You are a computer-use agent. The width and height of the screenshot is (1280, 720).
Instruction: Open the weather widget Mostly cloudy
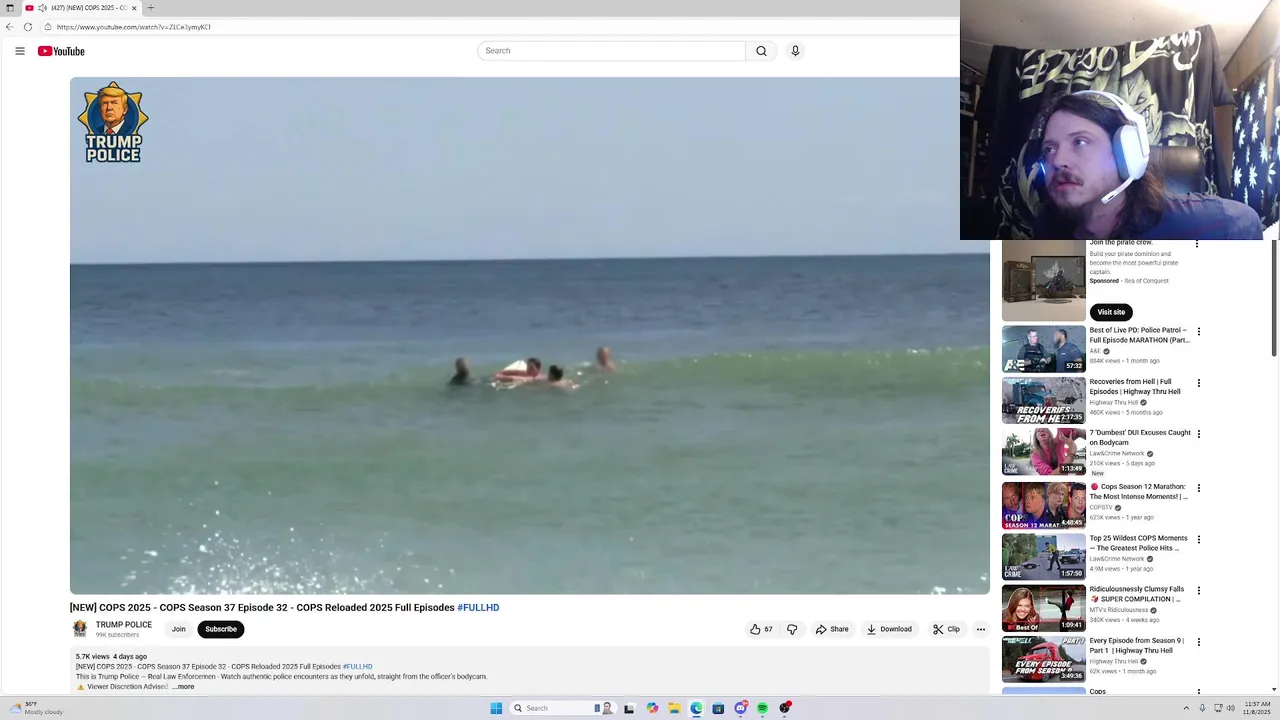[x=36, y=708]
